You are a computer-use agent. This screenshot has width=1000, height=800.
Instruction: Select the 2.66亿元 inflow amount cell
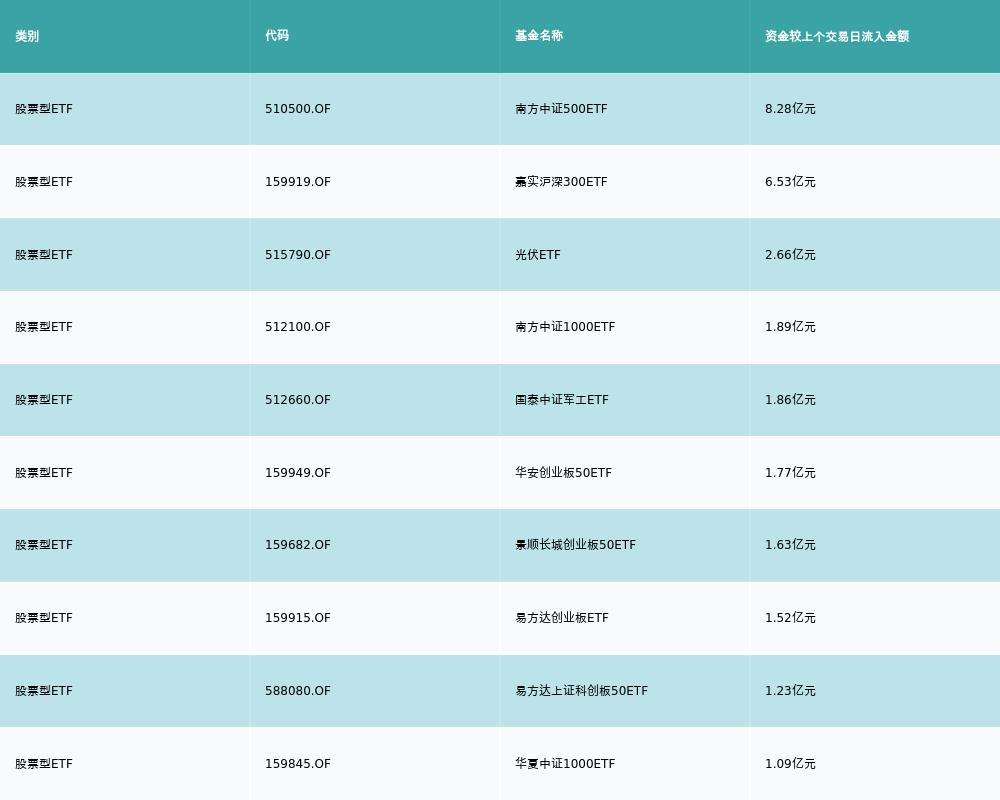pos(790,255)
